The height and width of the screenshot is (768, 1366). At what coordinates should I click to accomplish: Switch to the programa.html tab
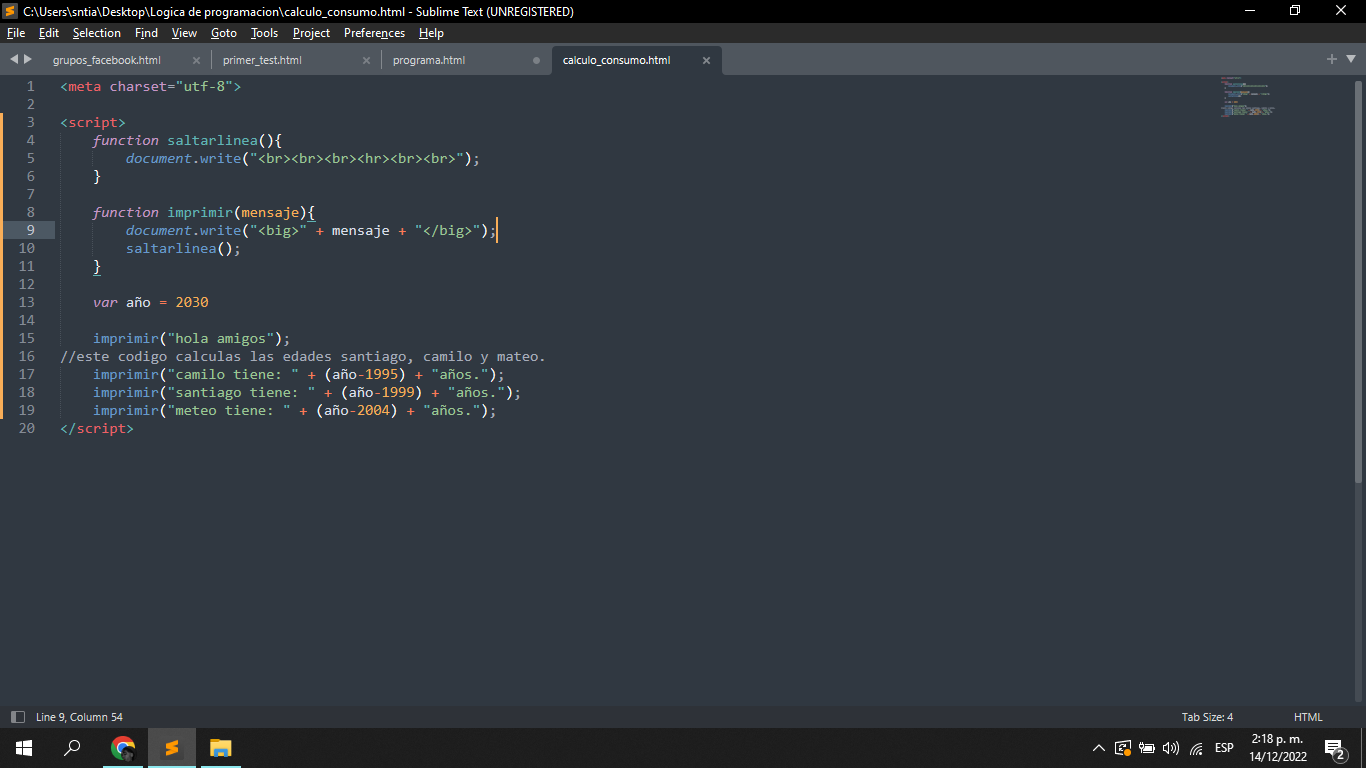click(429, 60)
